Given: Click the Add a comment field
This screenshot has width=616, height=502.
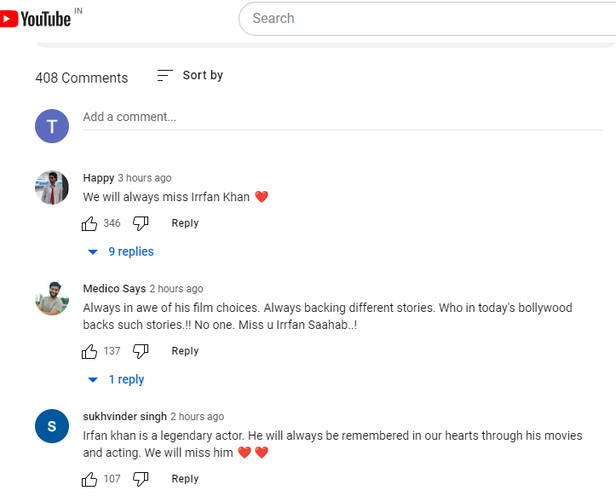Looking at the screenshot, I should click(x=342, y=117).
